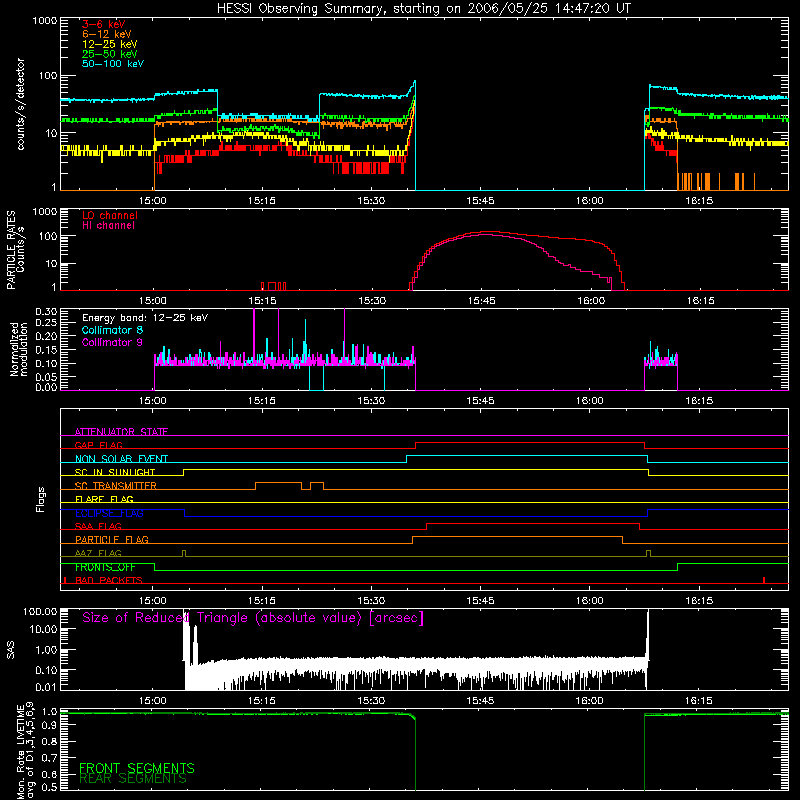Screen dimensions: 800x800
Task: Click the counts/s/detector axis label
Action: (20, 104)
